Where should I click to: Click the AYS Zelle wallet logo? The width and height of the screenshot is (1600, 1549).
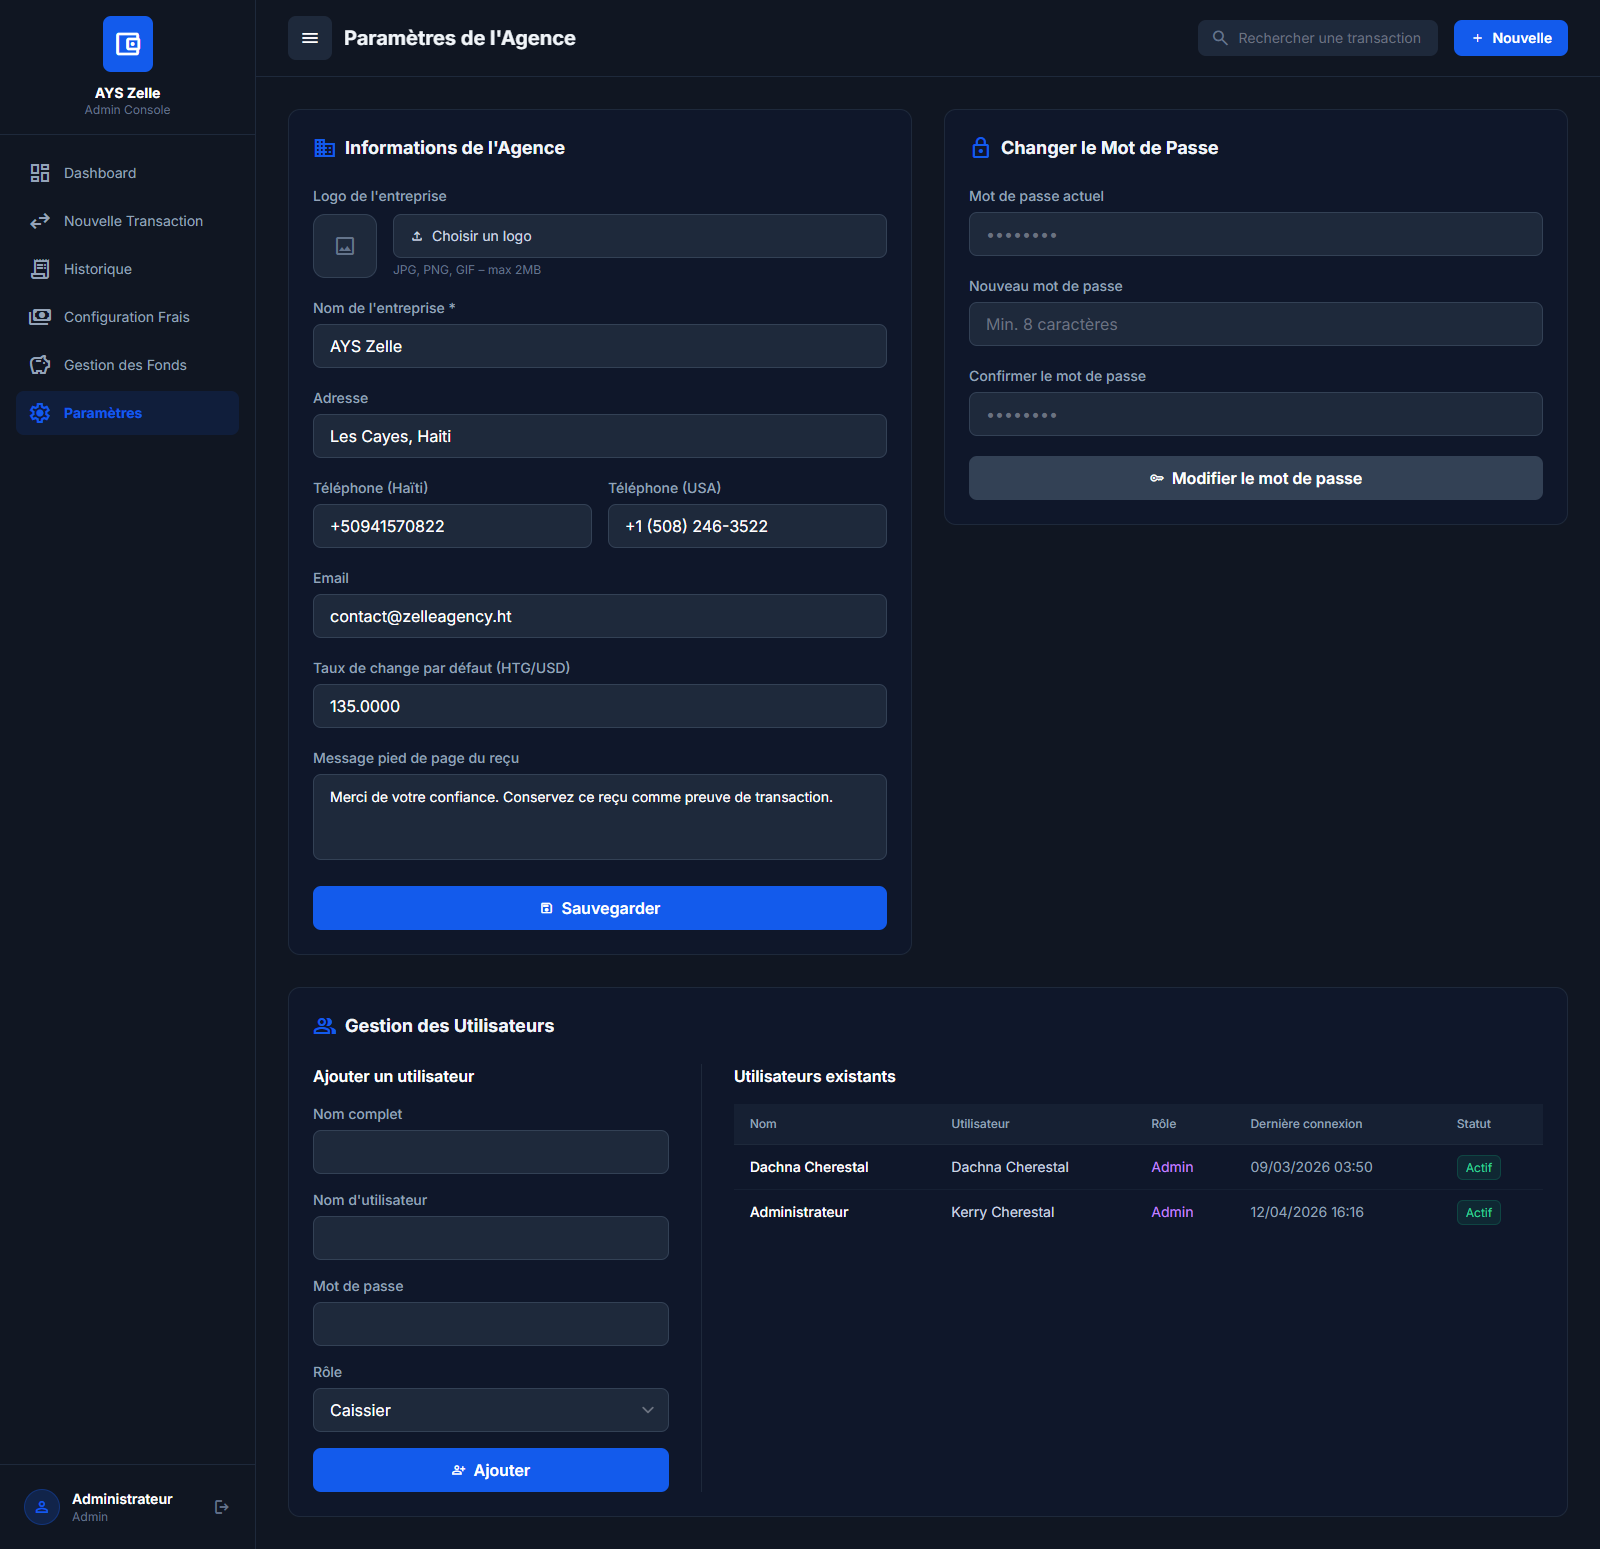[128, 44]
